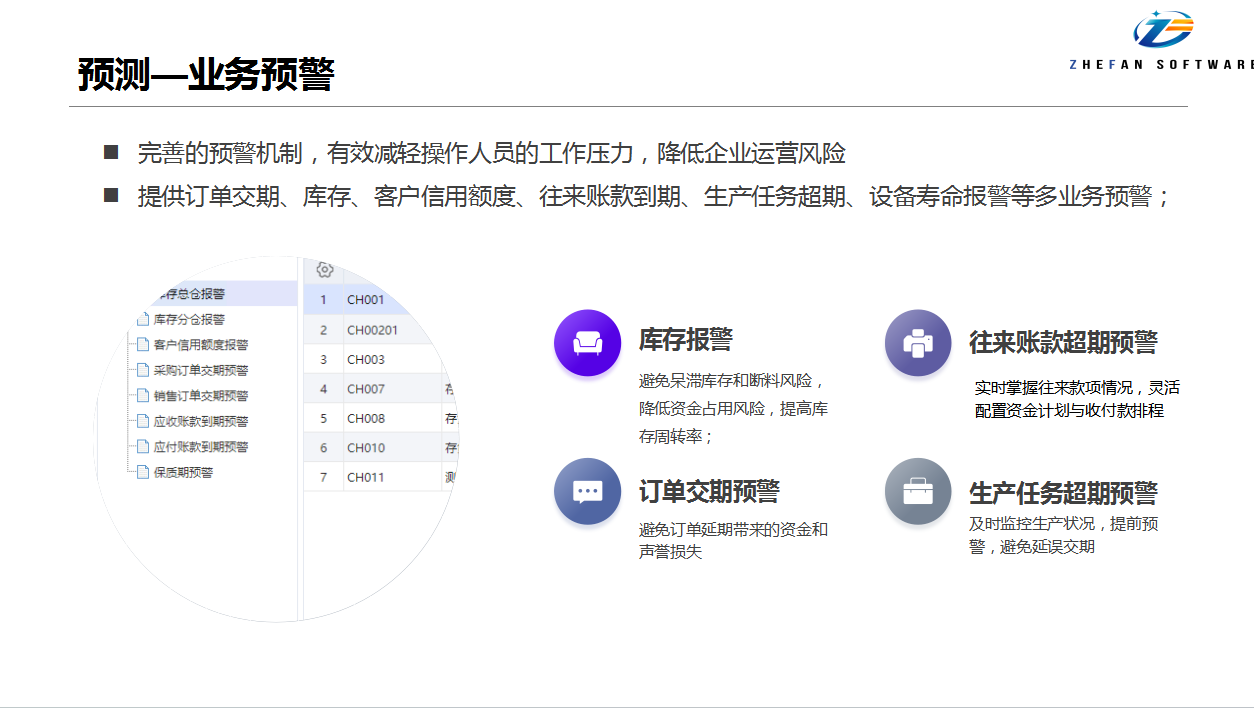Select the row with code CH008
Viewport: 1254px width, 708px height.
click(366, 418)
